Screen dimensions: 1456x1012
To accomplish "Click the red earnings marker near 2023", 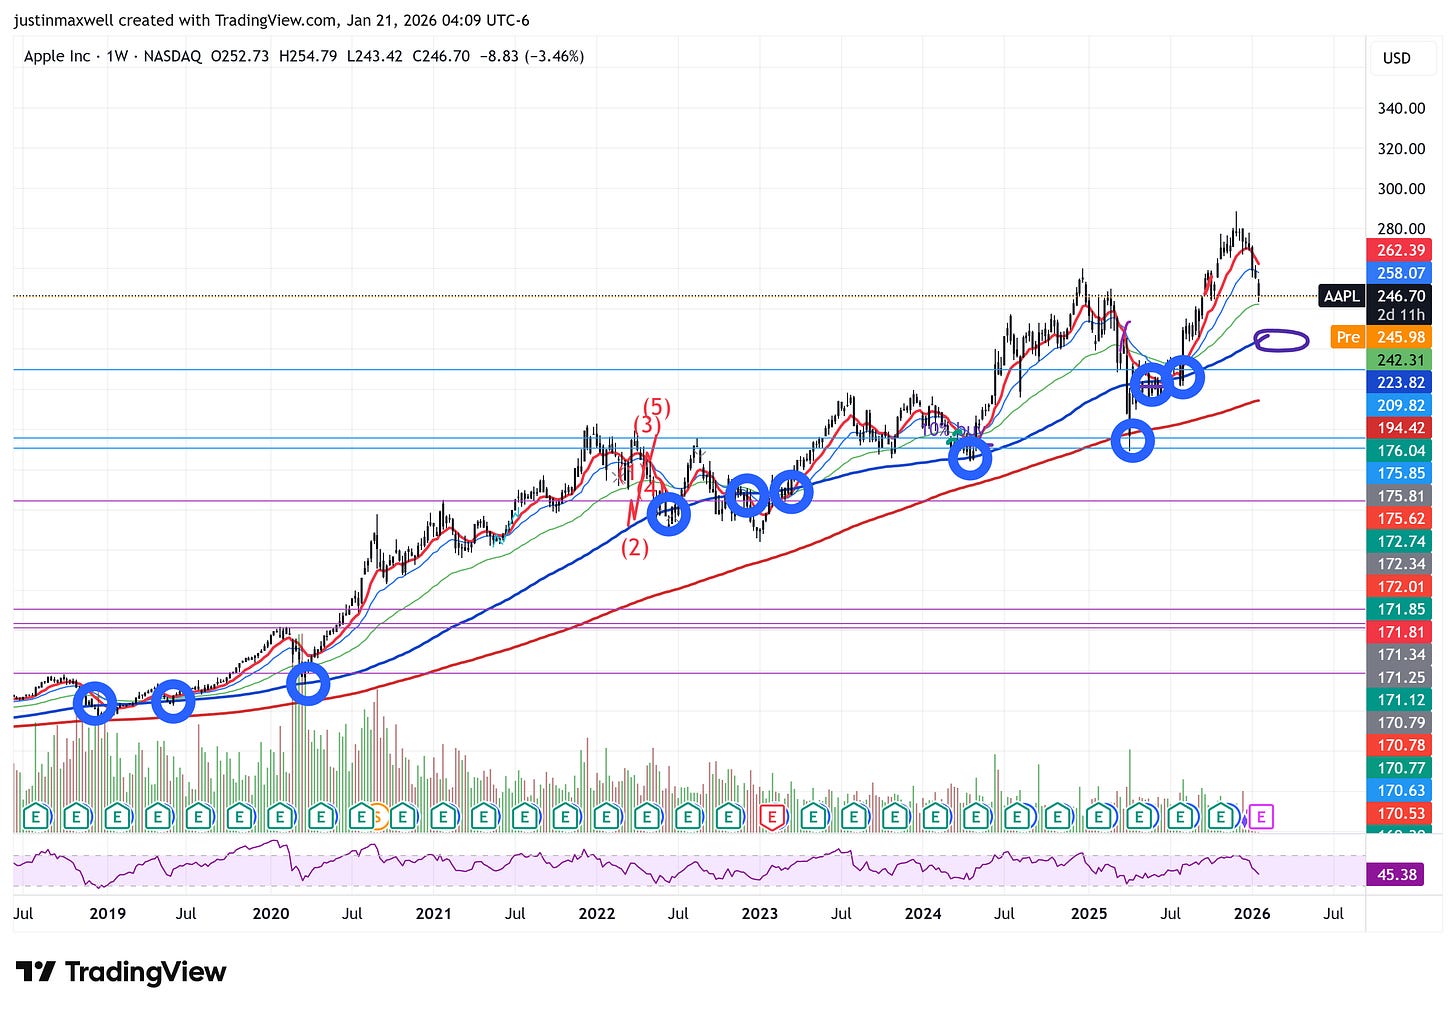I will [x=771, y=817].
